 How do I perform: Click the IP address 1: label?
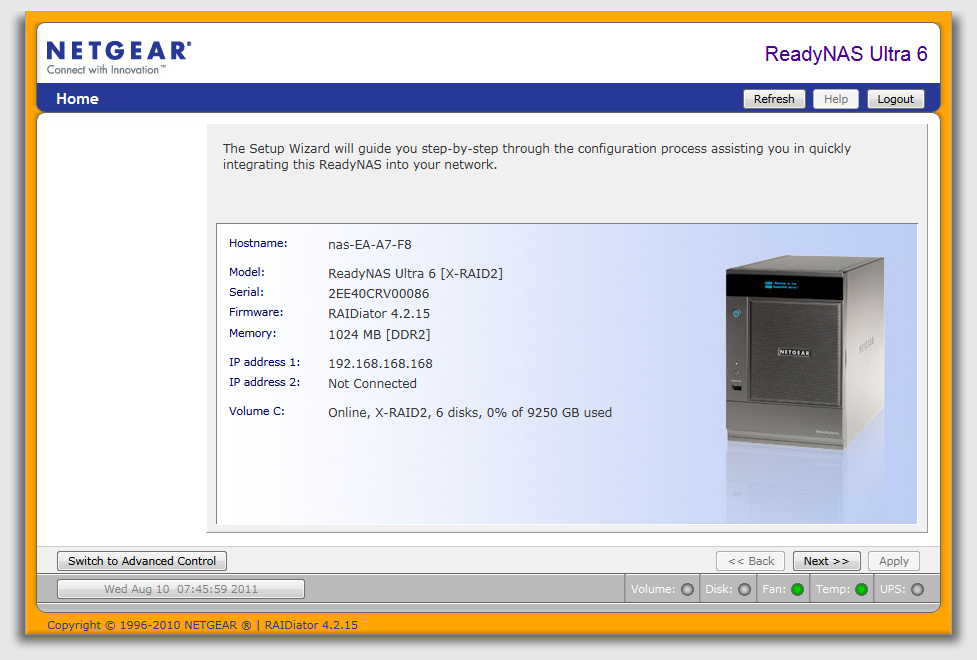pyautogui.click(x=264, y=361)
